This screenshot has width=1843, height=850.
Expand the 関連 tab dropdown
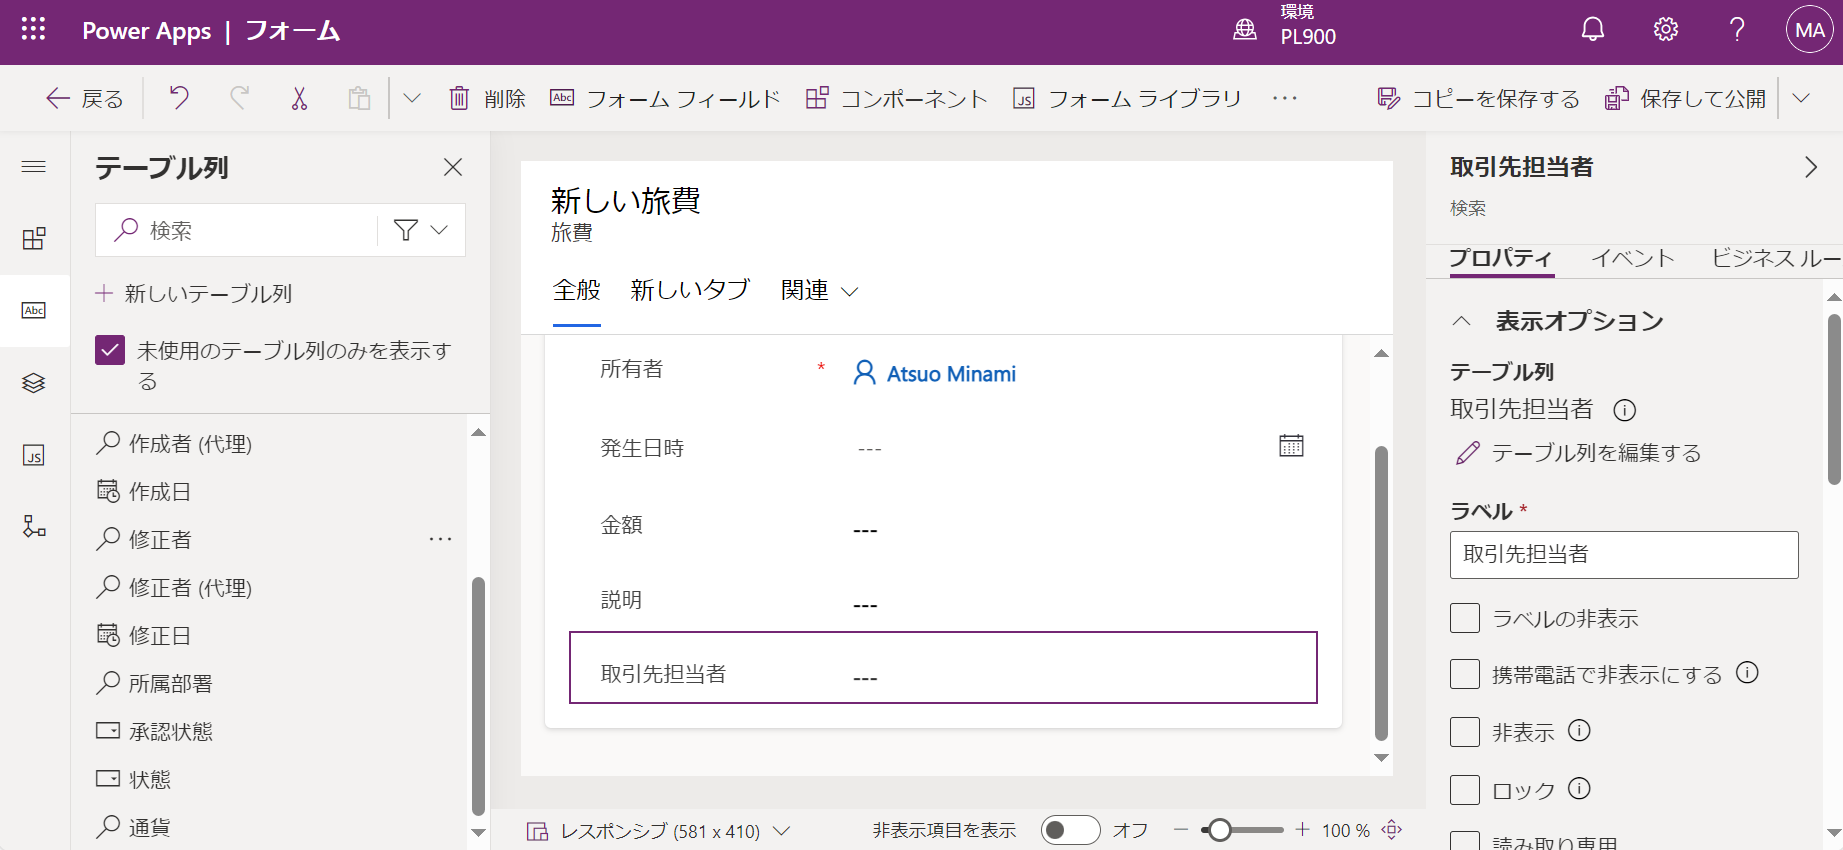click(x=850, y=292)
